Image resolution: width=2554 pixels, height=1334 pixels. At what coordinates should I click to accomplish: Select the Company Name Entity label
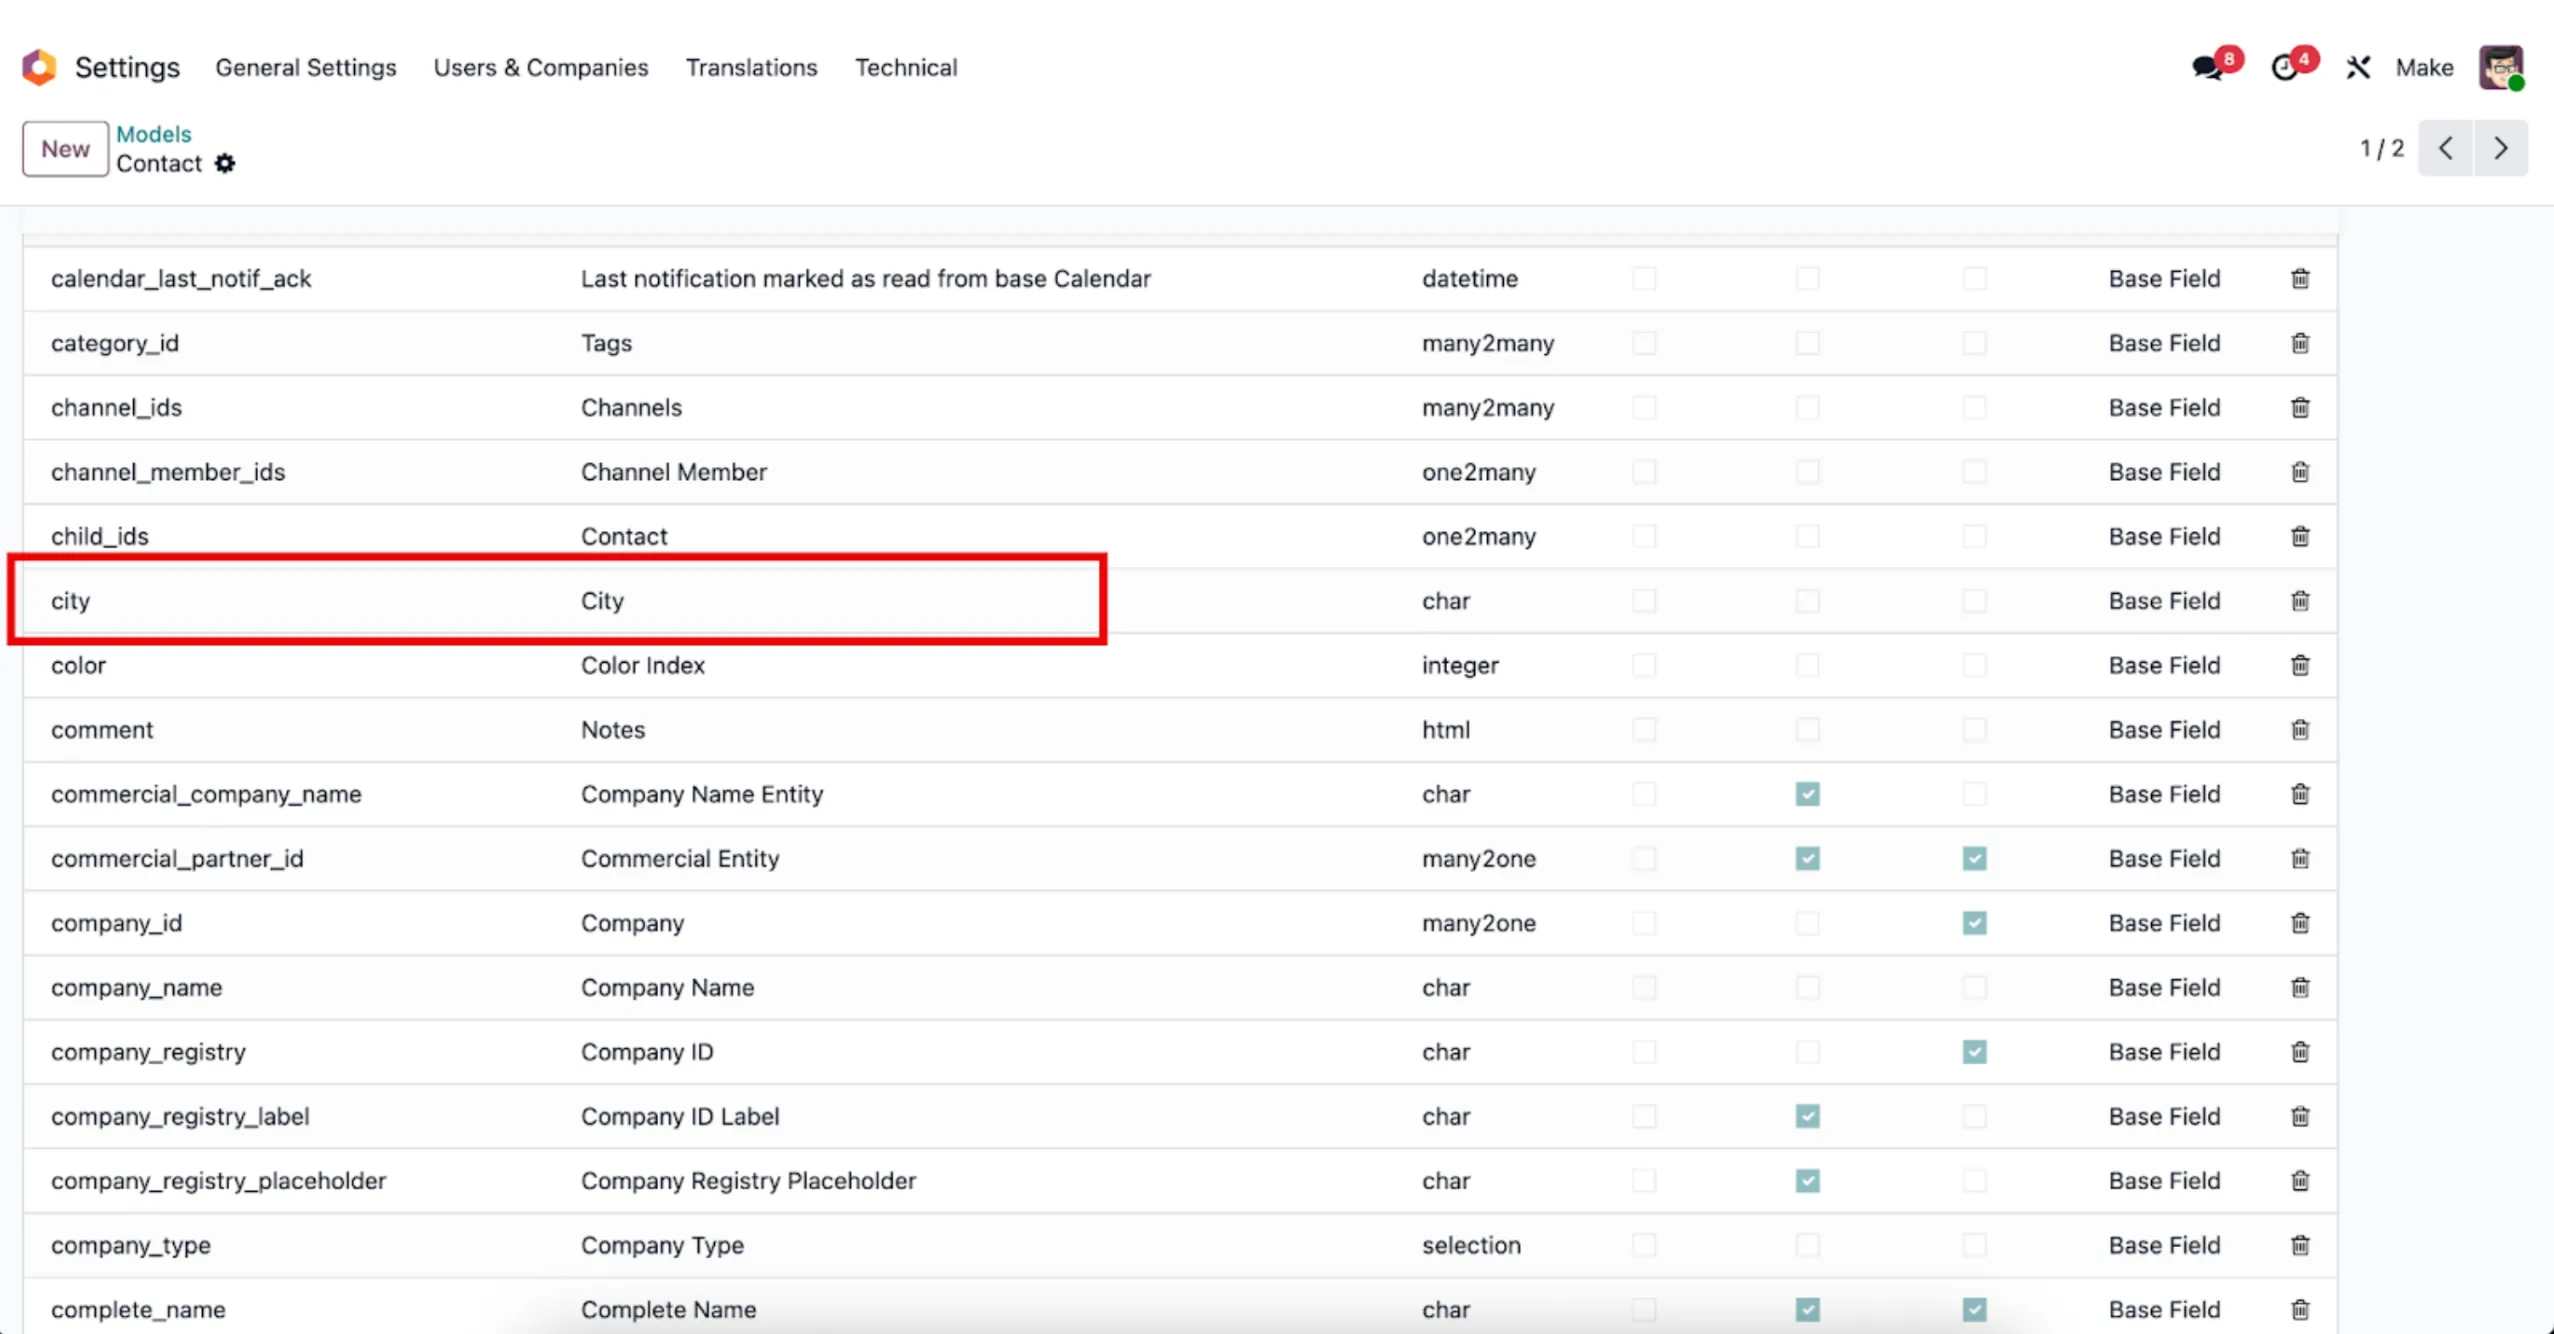702,794
